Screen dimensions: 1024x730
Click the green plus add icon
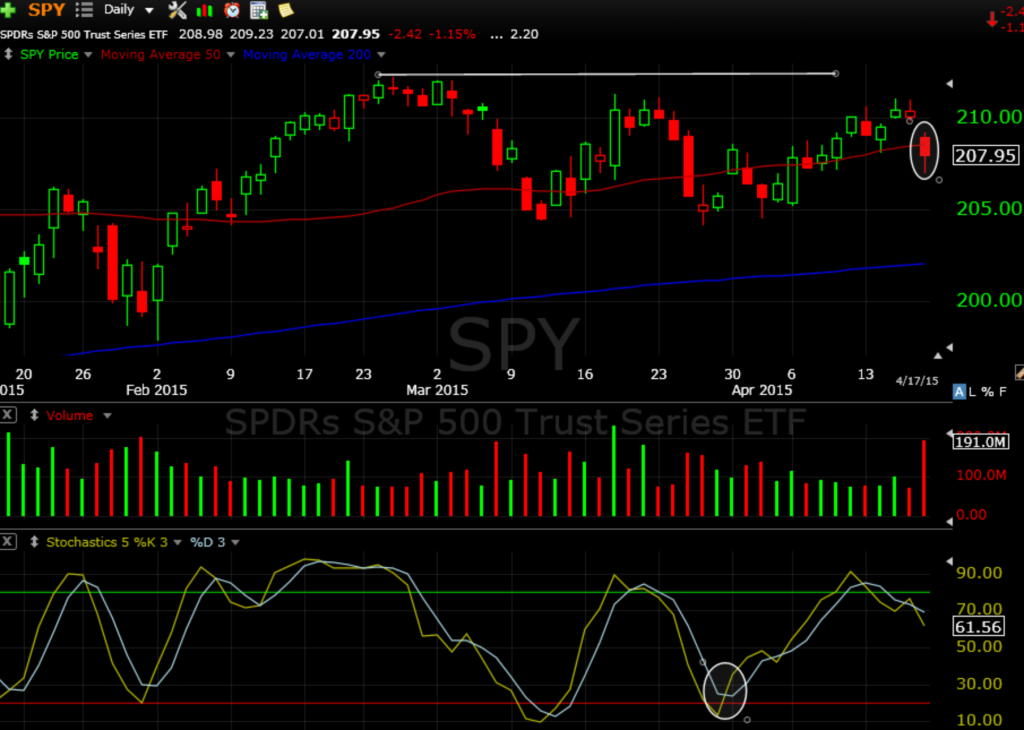point(8,10)
